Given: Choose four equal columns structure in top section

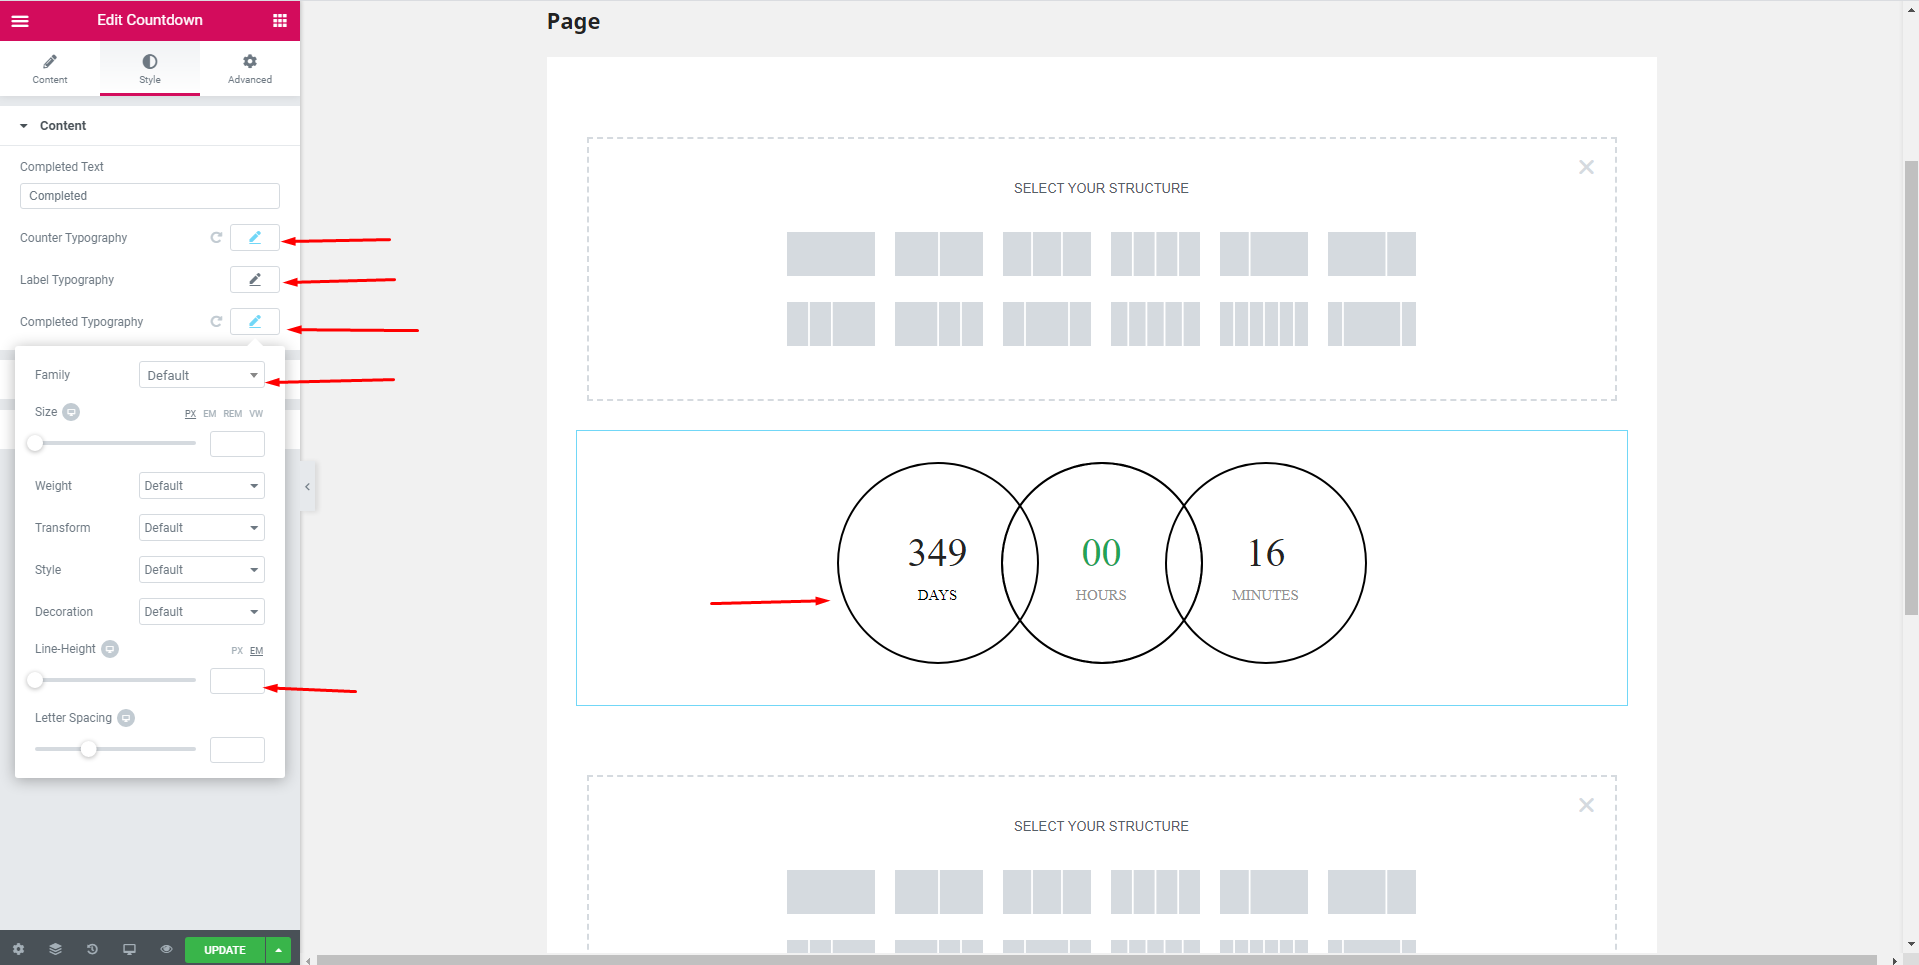Looking at the screenshot, I should click(1155, 254).
